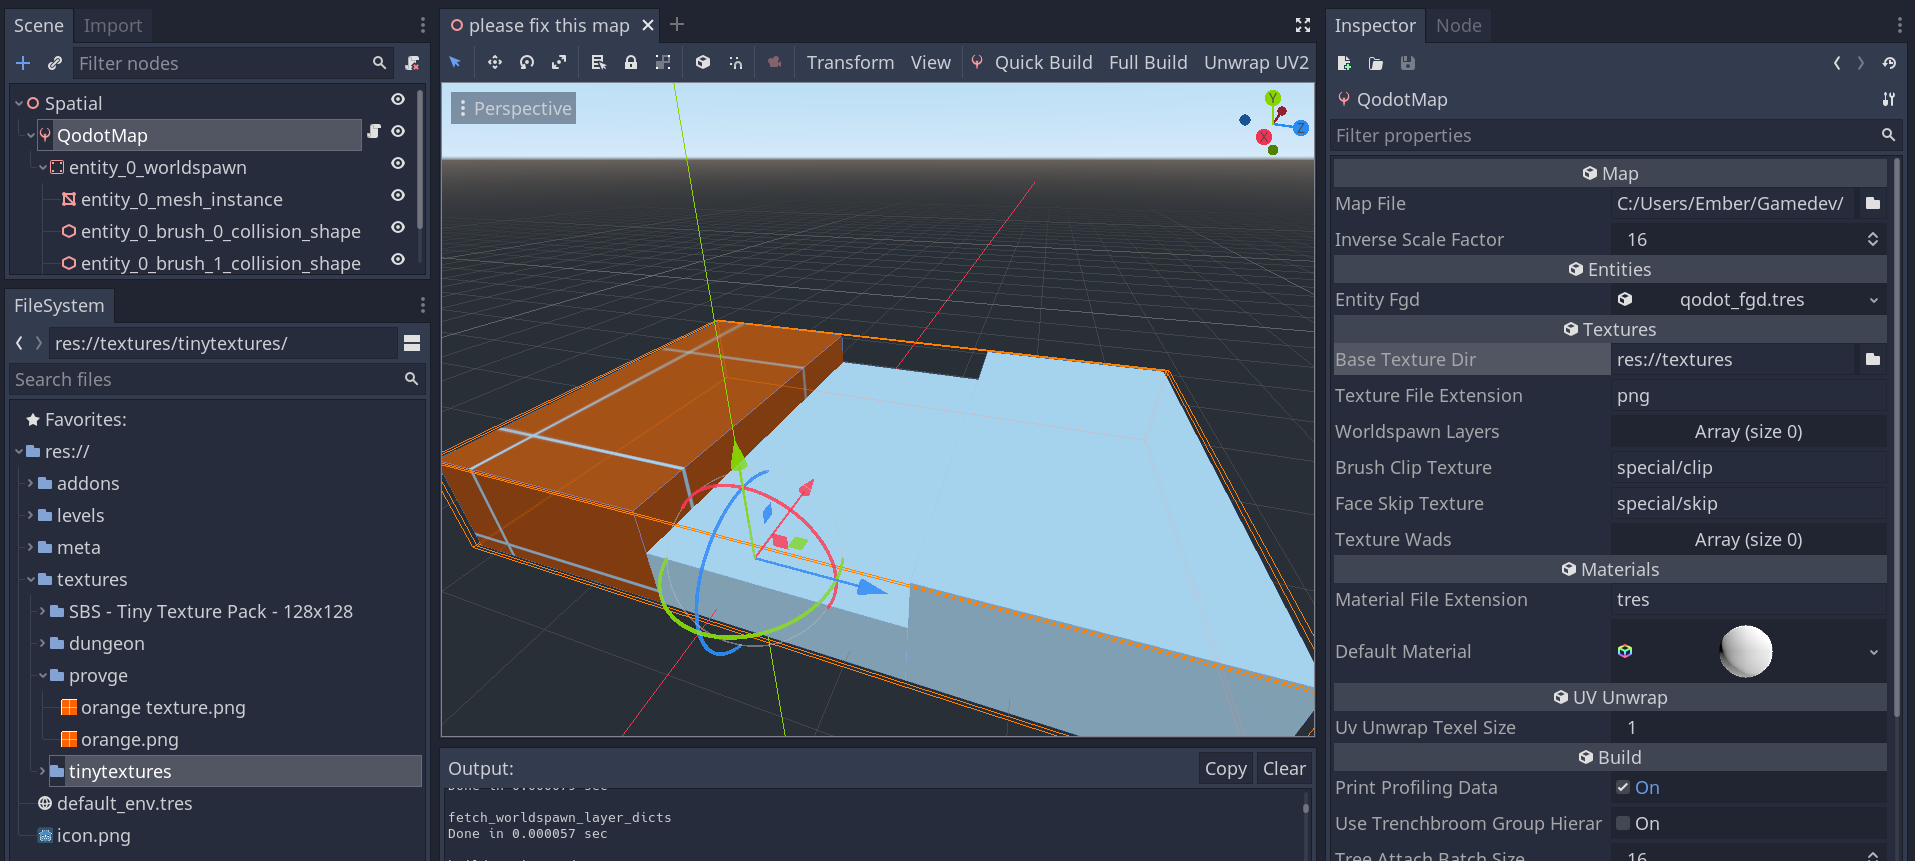Open the Perspective viewport menu
The image size is (1915, 861).
pos(513,108)
